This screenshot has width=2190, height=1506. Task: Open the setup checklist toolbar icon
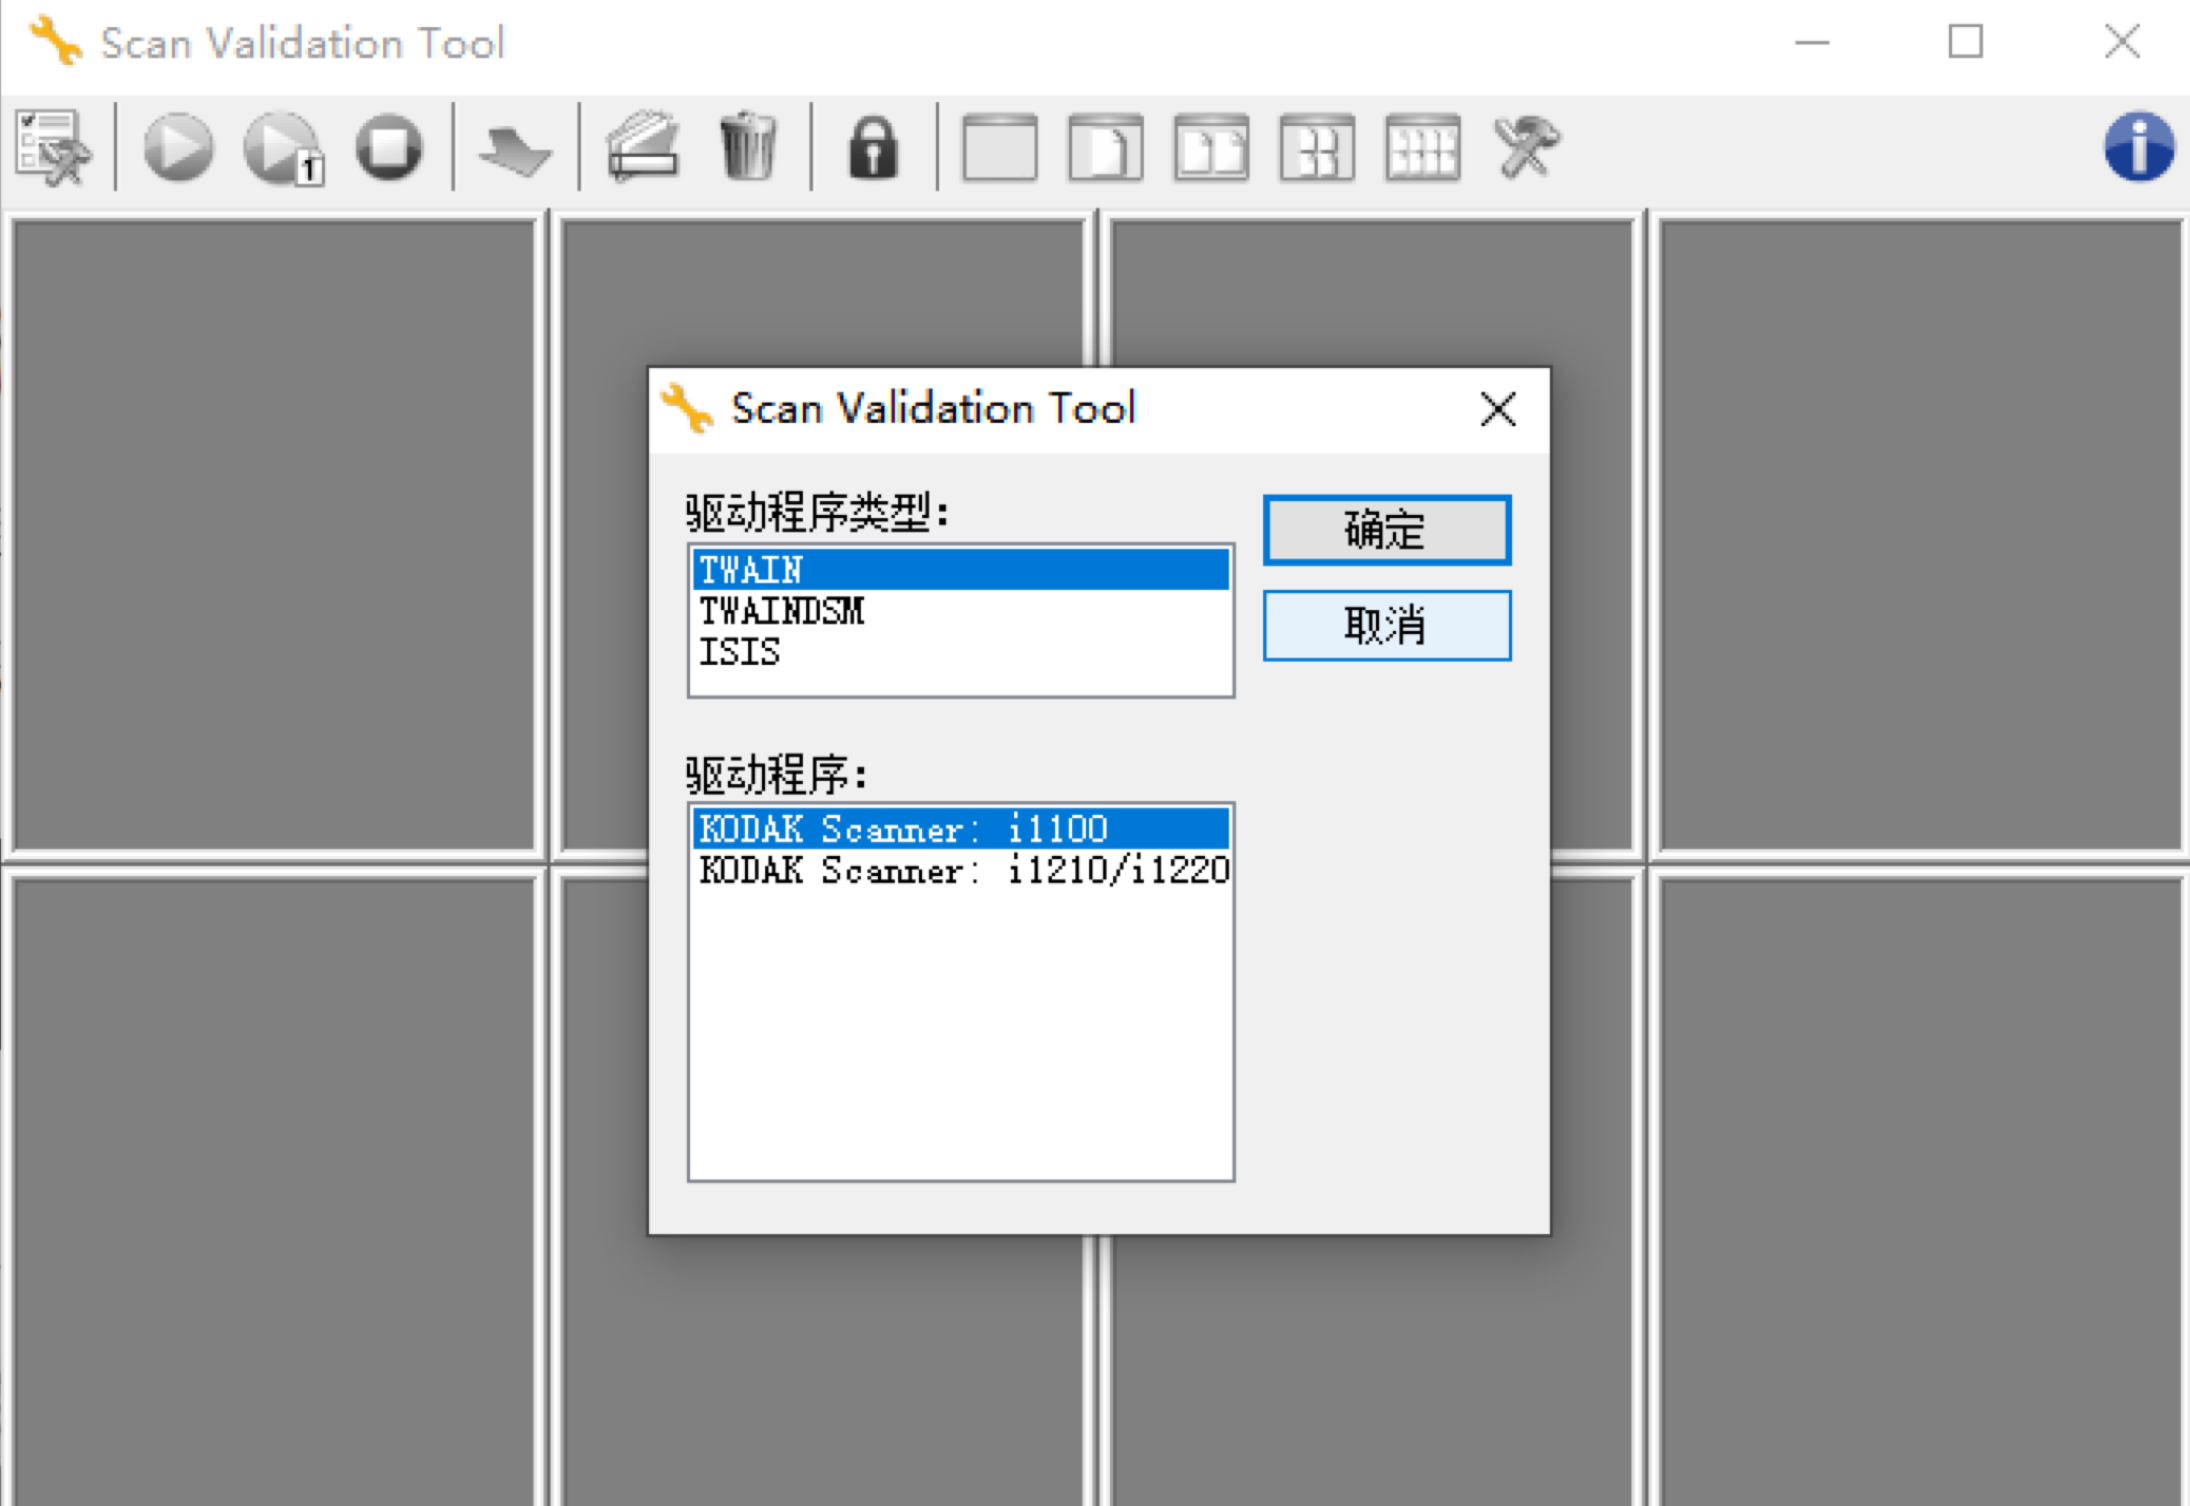point(54,148)
